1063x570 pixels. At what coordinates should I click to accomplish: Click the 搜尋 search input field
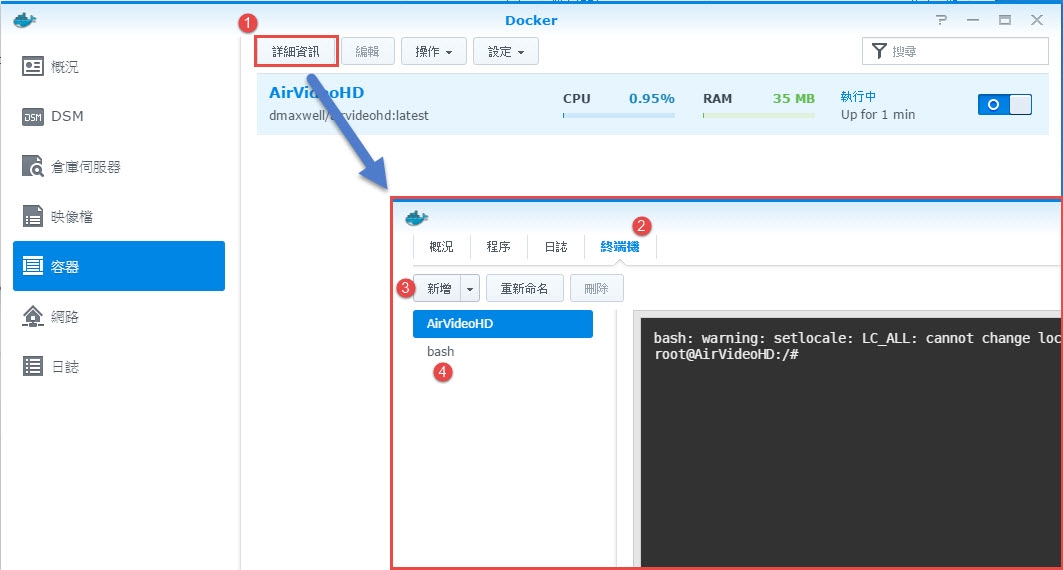[x=955, y=51]
